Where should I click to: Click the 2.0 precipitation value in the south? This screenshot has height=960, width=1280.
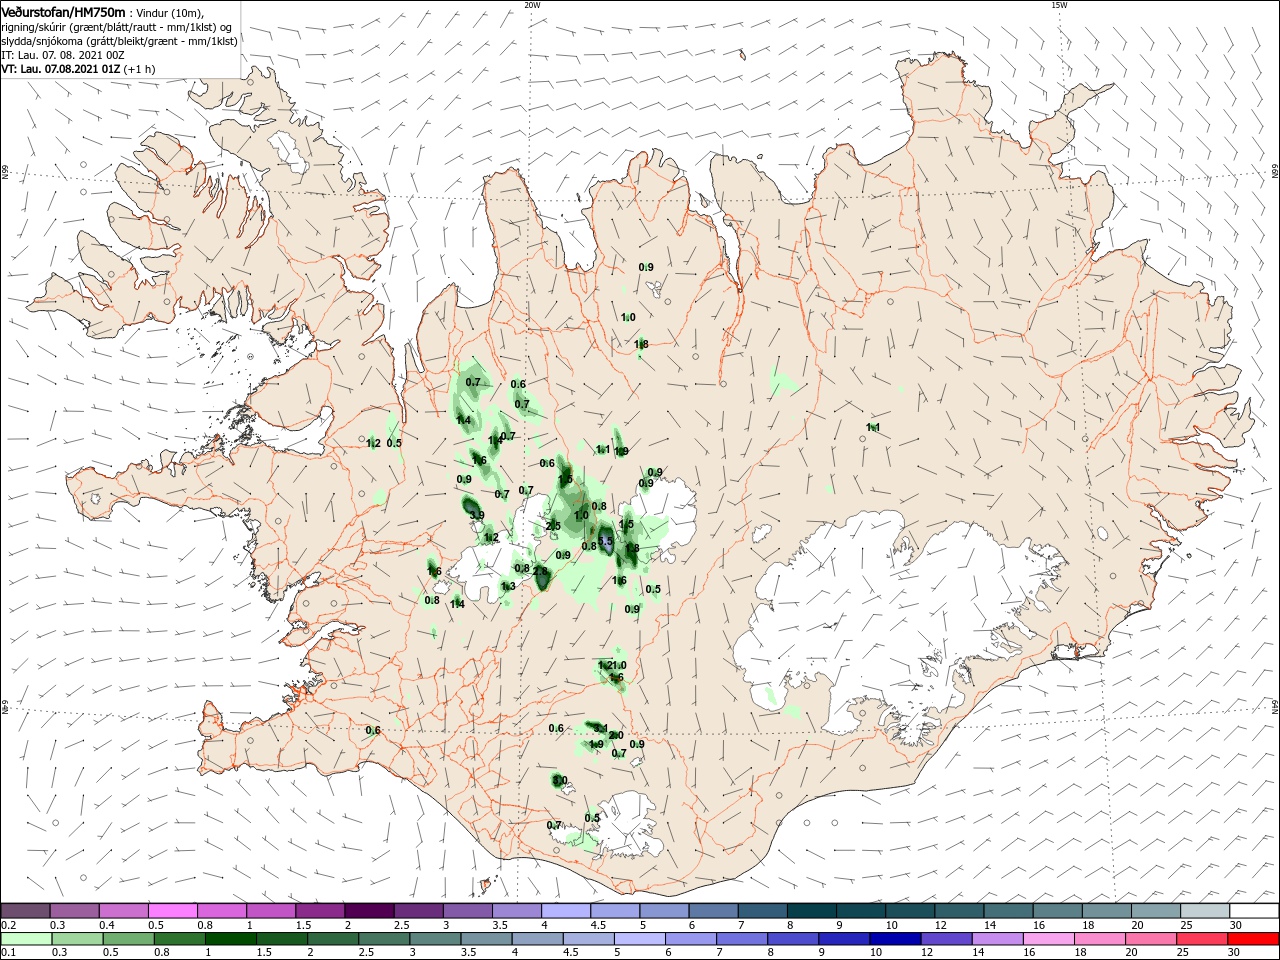point(616,735)
